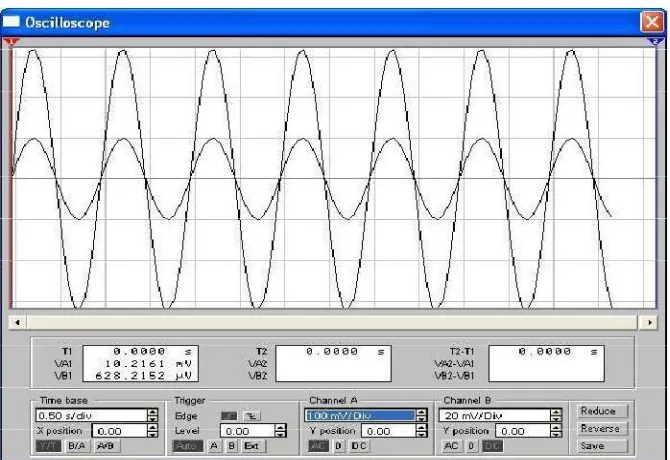The height and width of the screenshot is (460, 670).
Task: Select B/A display mode
Action: [x=76, y=446]
